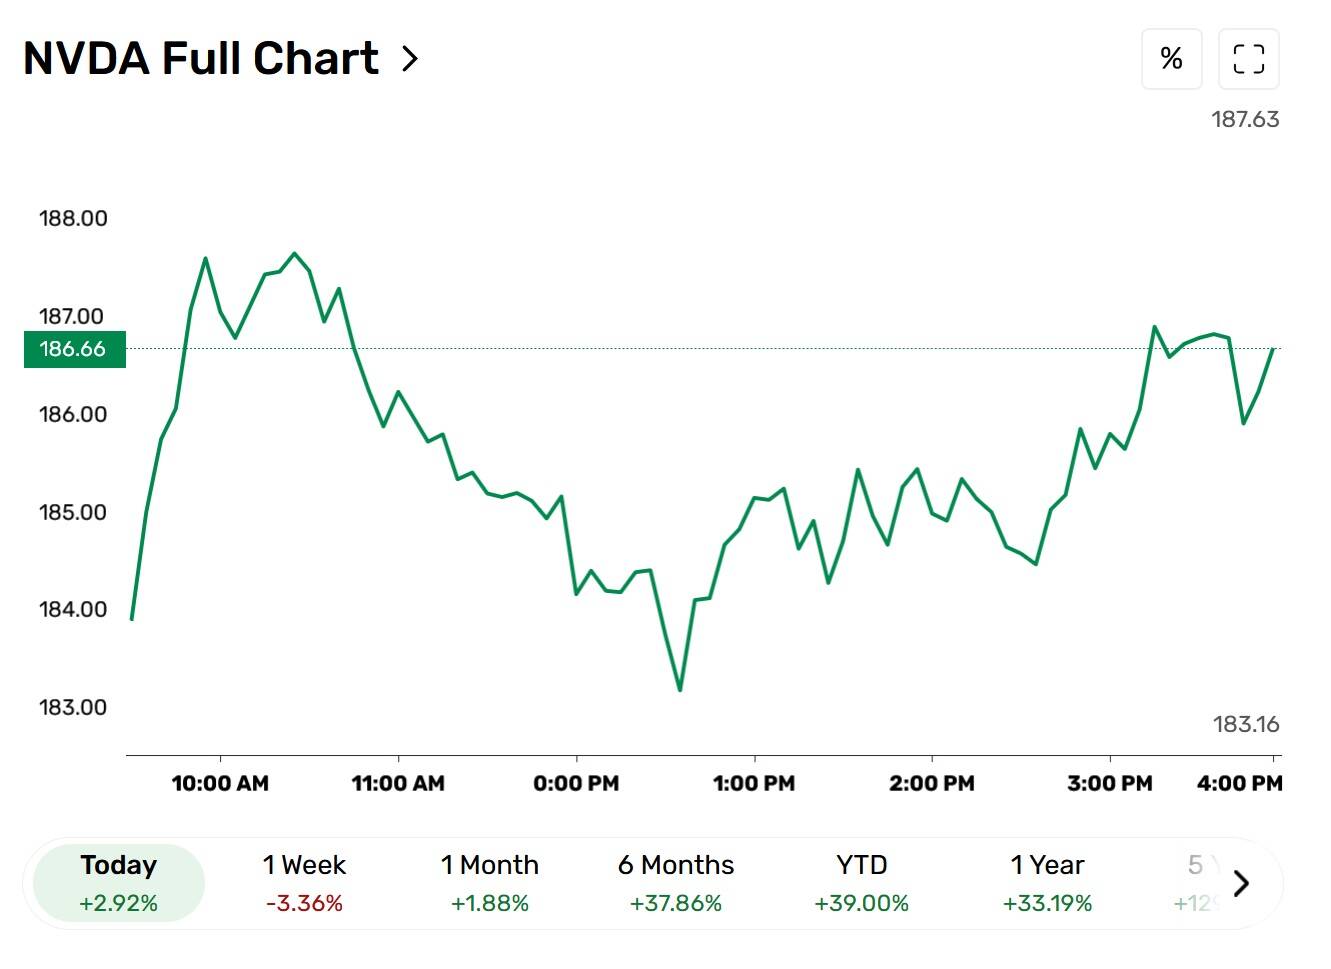This screenshot has height=969, width=1331.
Task: Switch to the 1 Week range
Action: point(304,883)
